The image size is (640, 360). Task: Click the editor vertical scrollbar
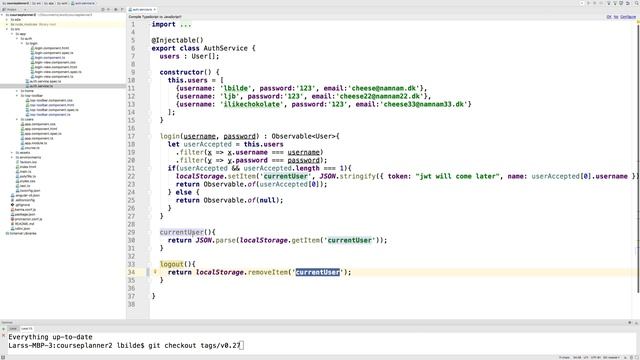coord(638,159)
